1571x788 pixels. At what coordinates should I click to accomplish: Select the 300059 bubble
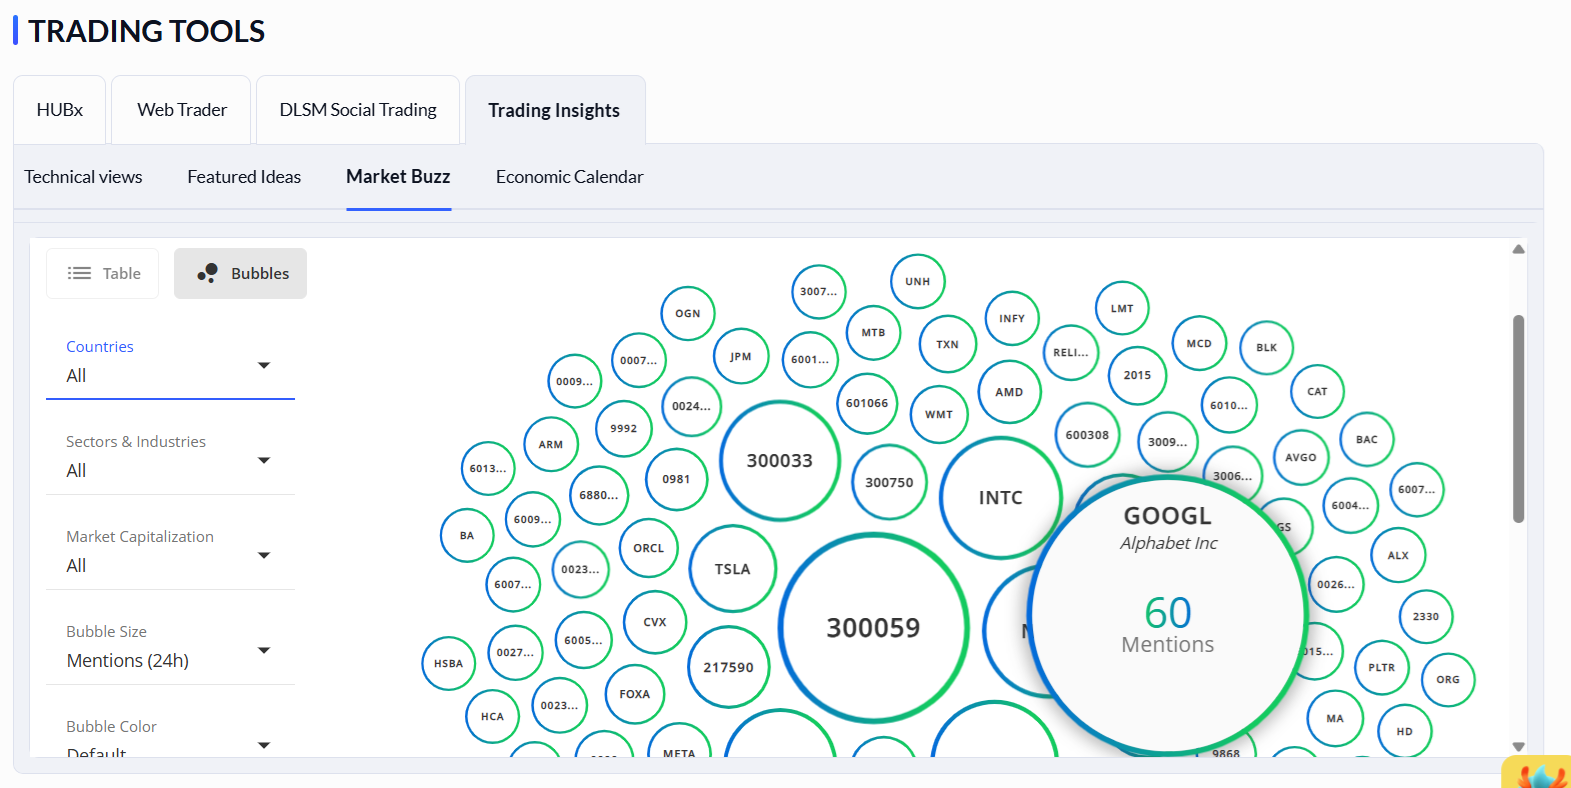point(873,627)
